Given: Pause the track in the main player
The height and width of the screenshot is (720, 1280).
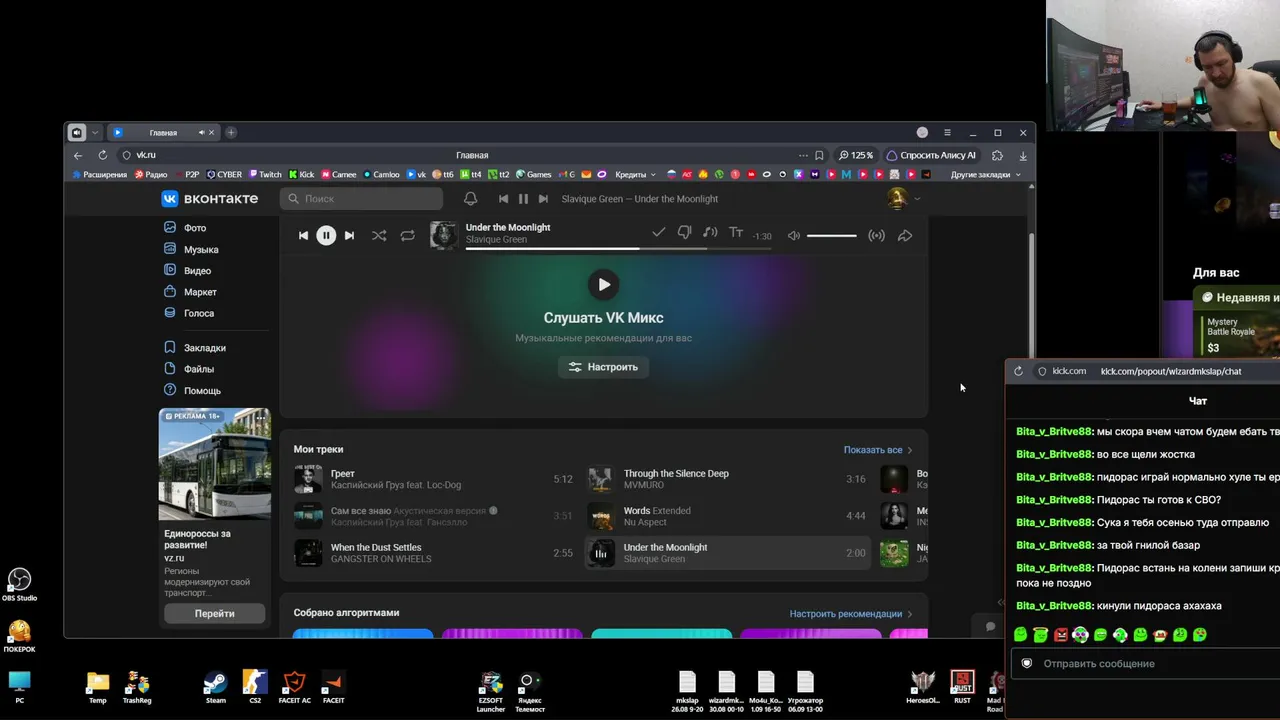Looking at the screenshot, I should click(326, 236).
